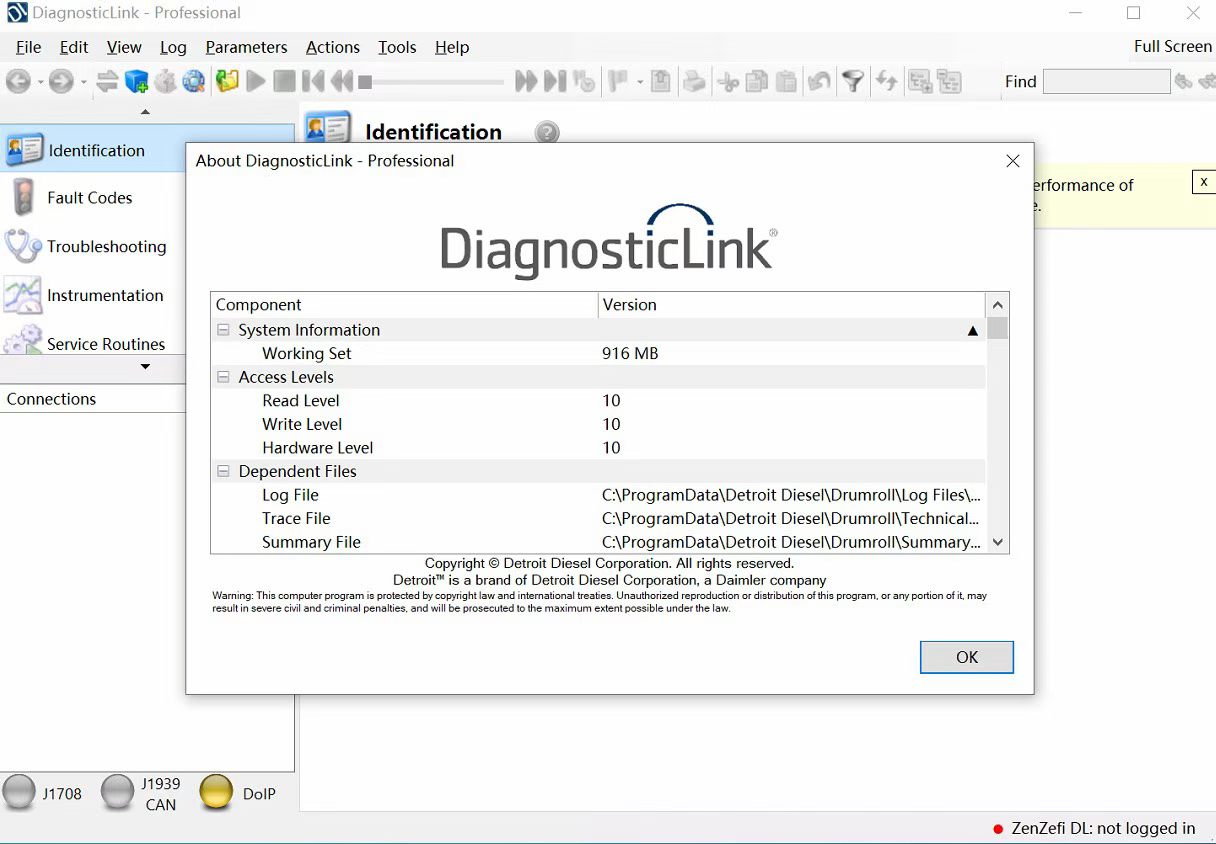Click the Refresh arrows toolbar icon
The height and width of the screenshot is (844, 1216).
pyautogui.click(x=885, y=82)
